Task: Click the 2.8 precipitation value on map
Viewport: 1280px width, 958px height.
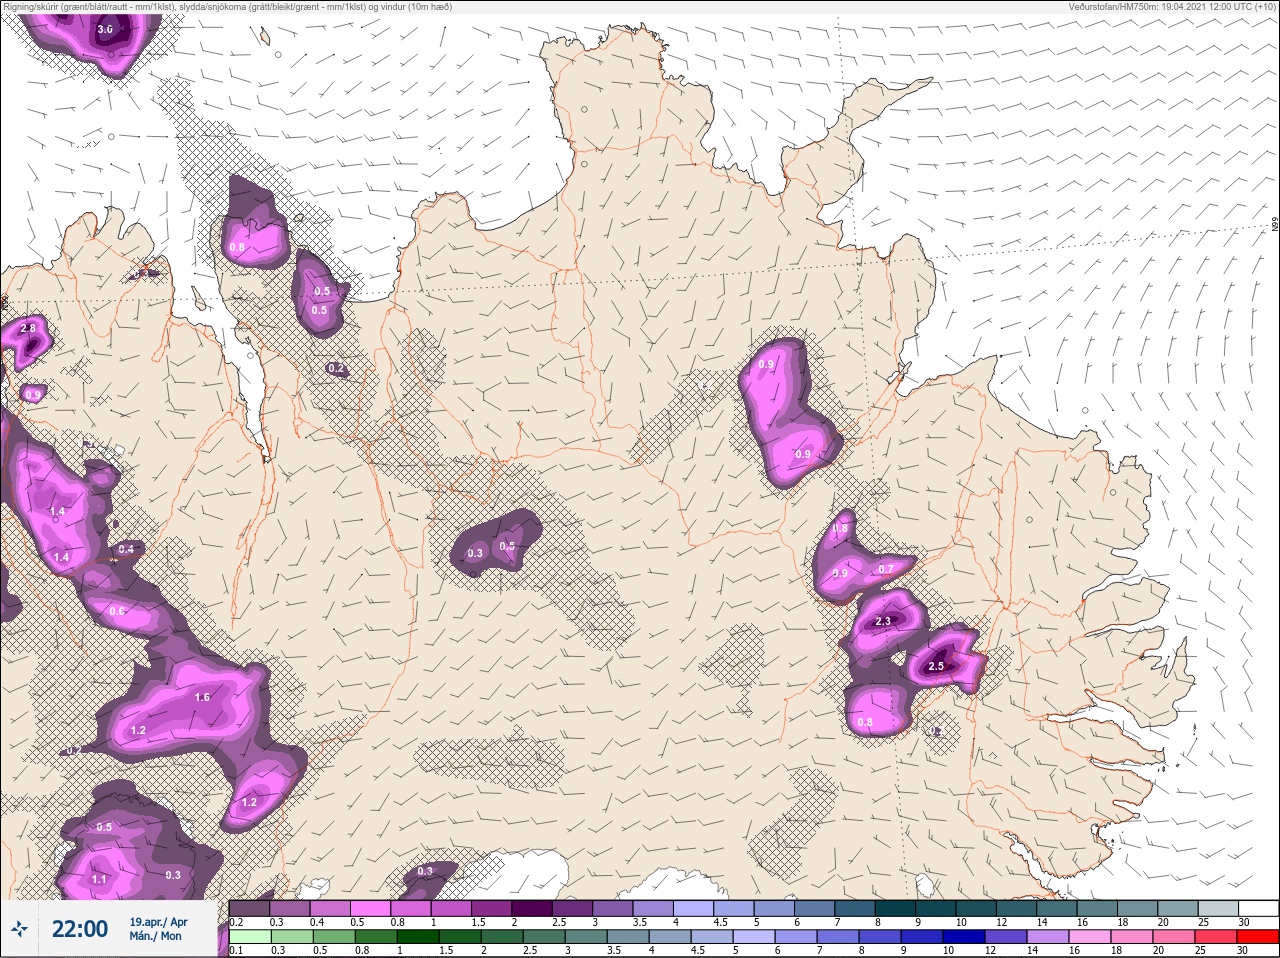Action: coord(28,328)
